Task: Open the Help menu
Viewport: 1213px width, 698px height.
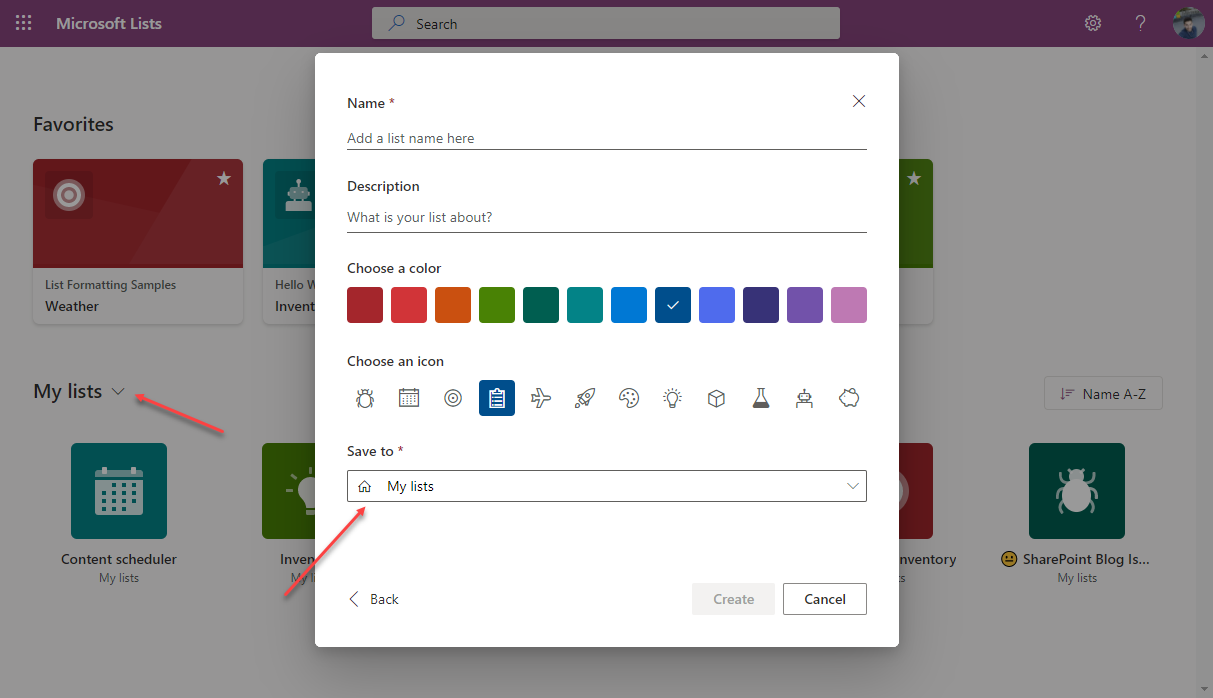Action: [x=1140, y=22]
